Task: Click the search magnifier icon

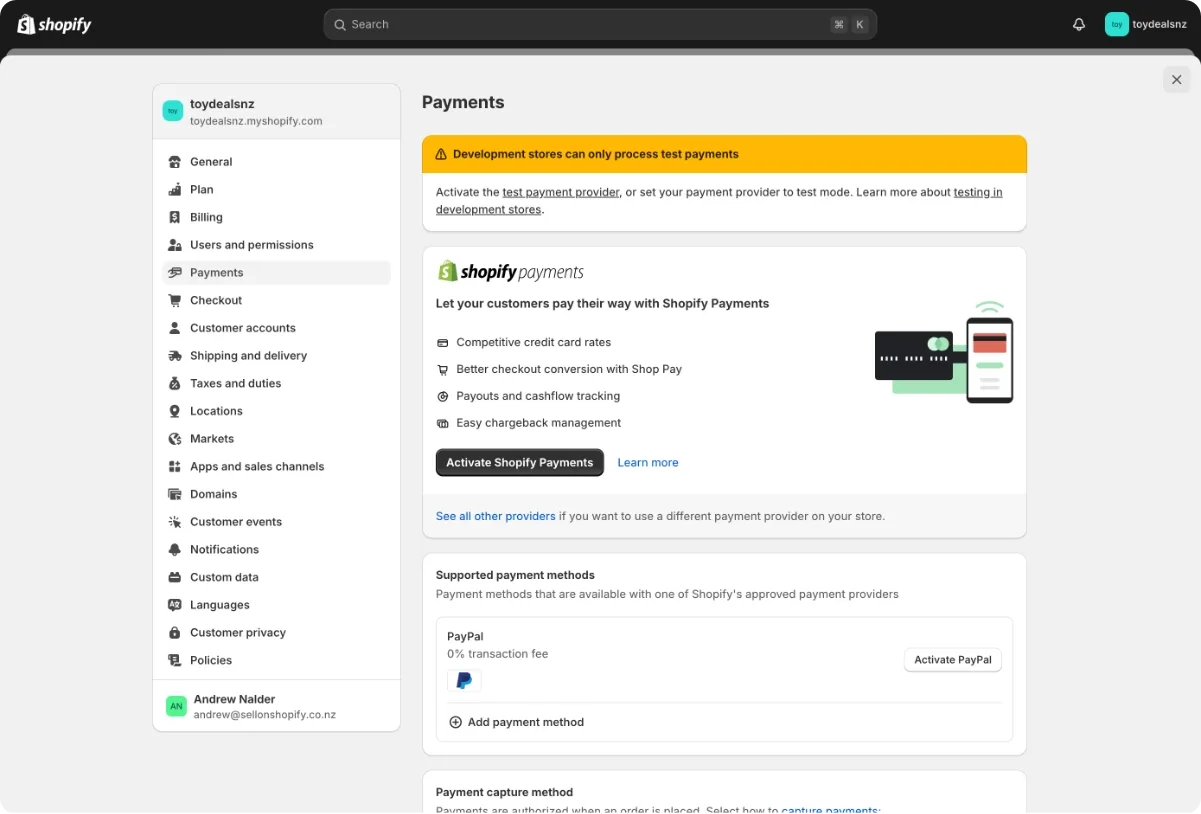Action: point(340,24)
